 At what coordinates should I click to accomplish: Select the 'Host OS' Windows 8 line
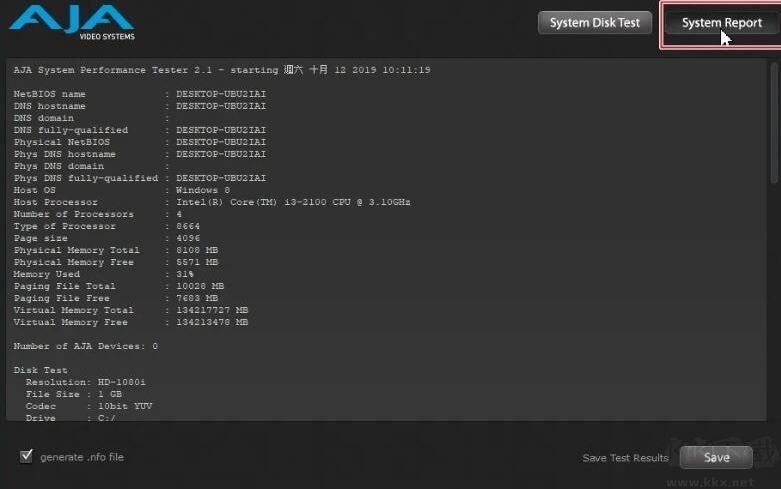point(122,190)
